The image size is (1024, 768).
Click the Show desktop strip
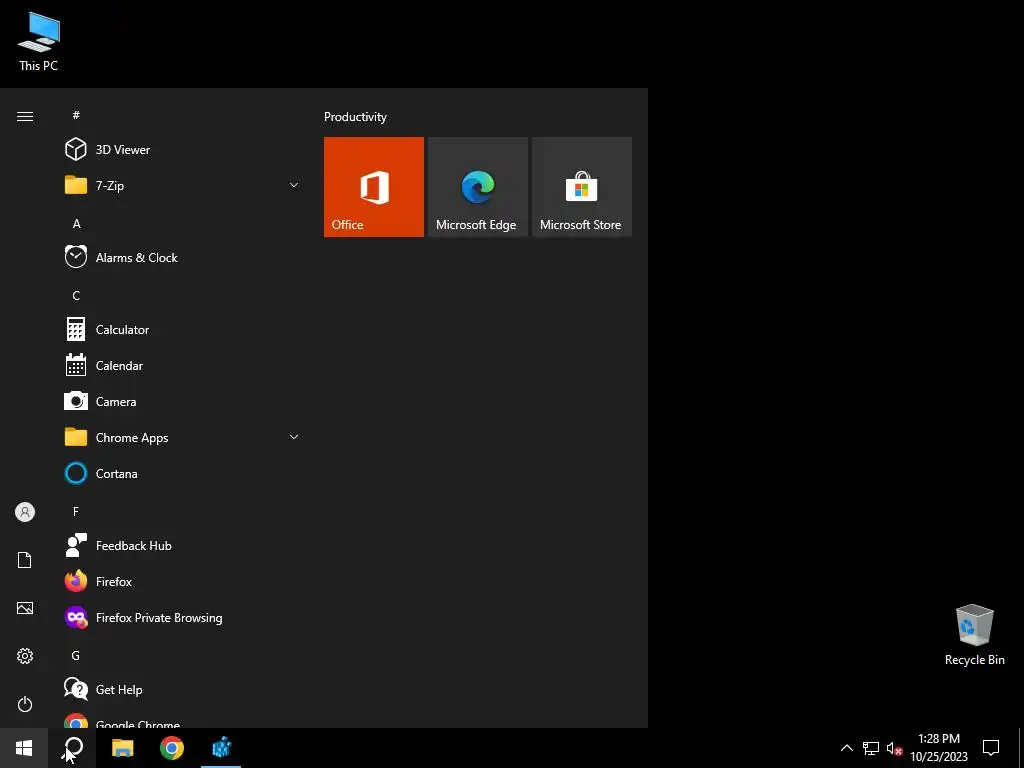pos(1021,748)
